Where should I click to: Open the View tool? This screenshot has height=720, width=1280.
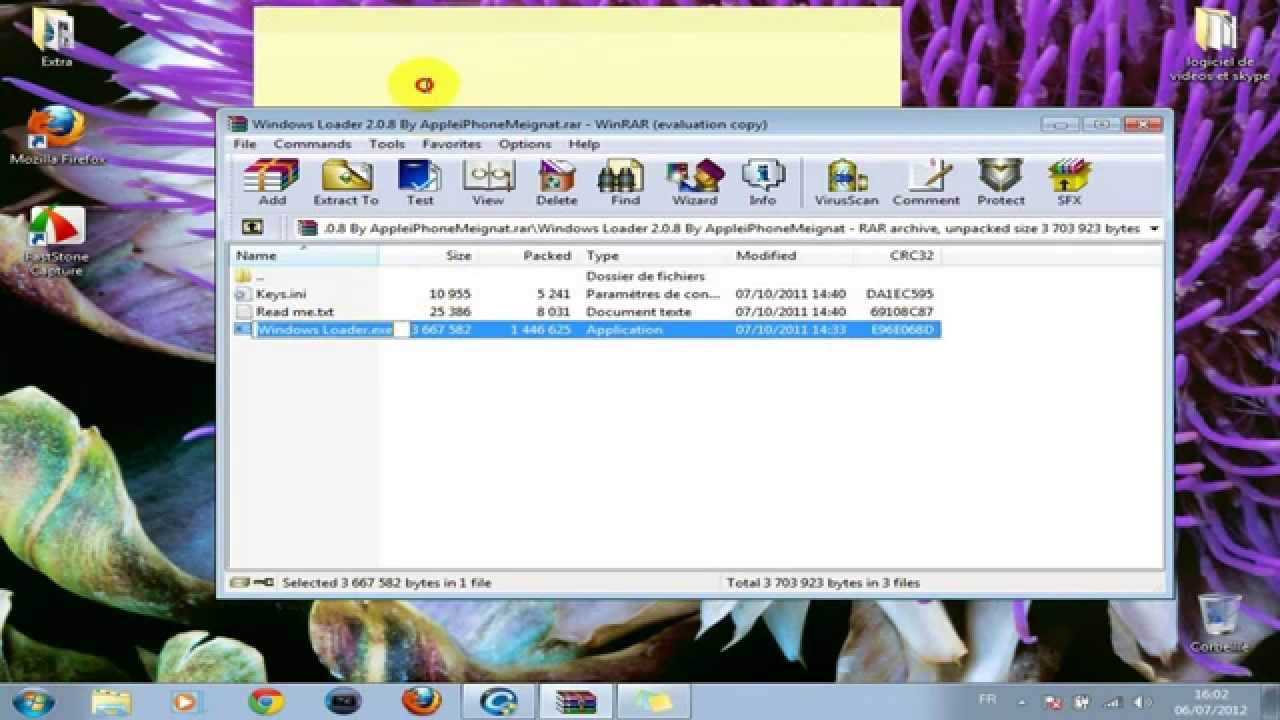[x=488, y=182]
